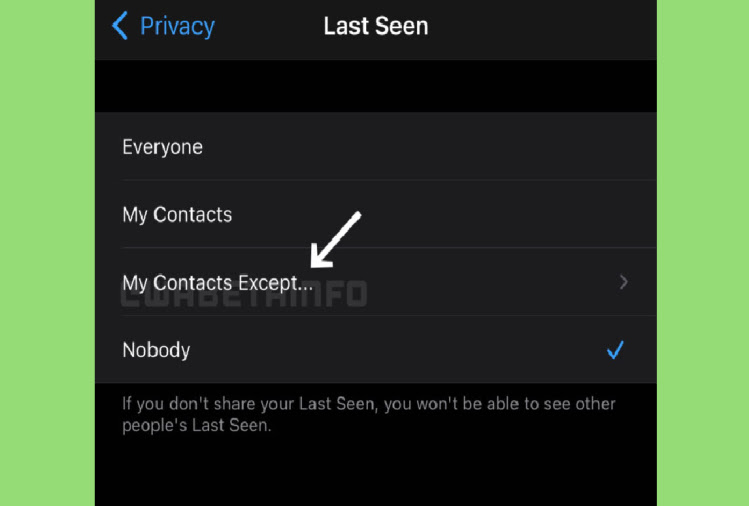749x506 pixels.
Task: Click the divider between My Contacts and Except rows
Action: click(389, 248)
